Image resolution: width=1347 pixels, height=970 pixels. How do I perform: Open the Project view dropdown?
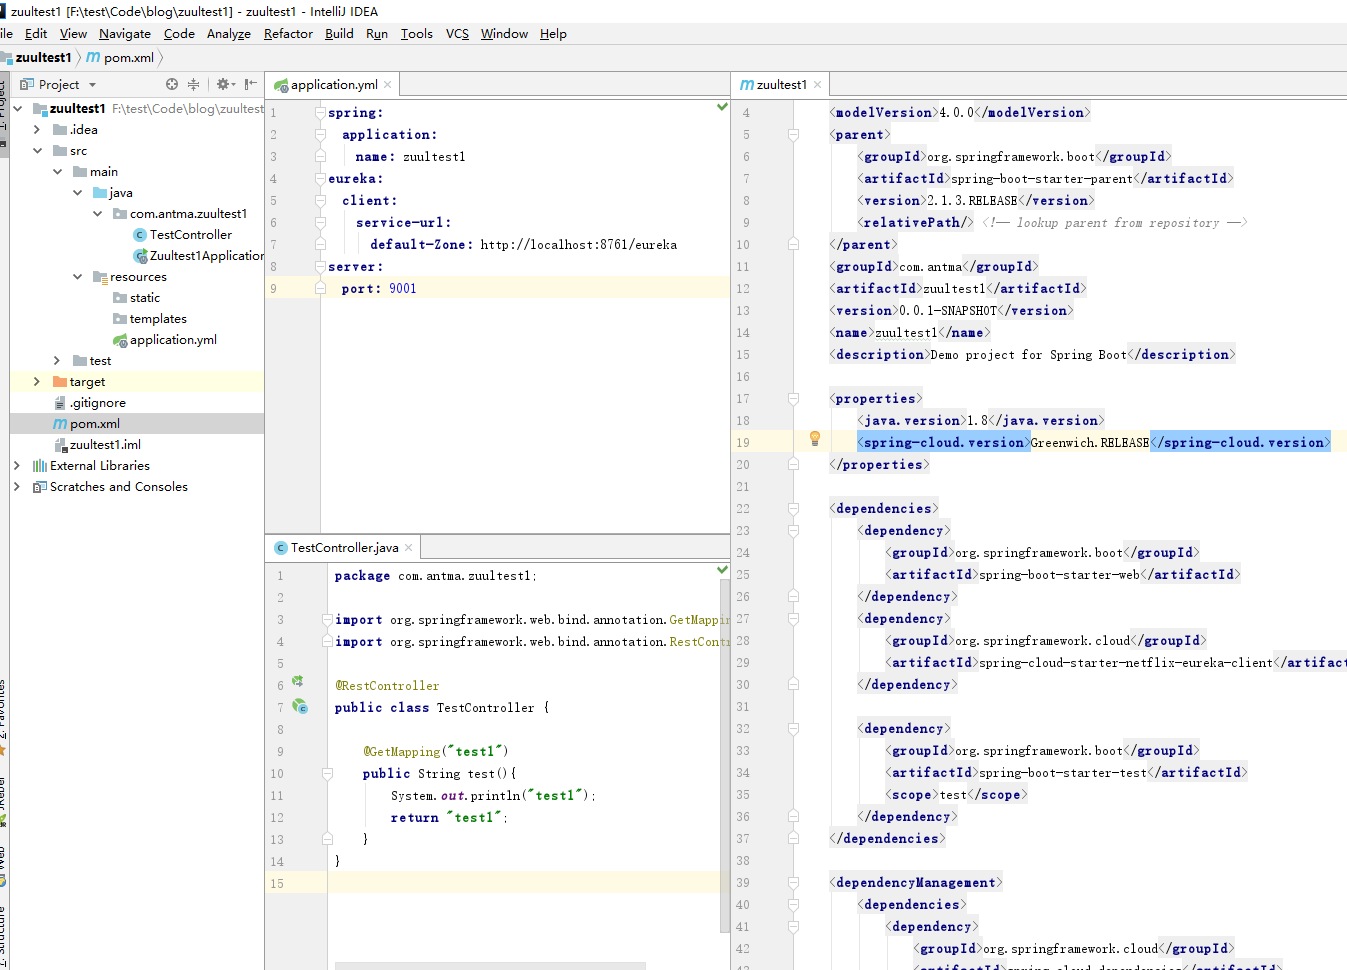[x=92, y=85]
